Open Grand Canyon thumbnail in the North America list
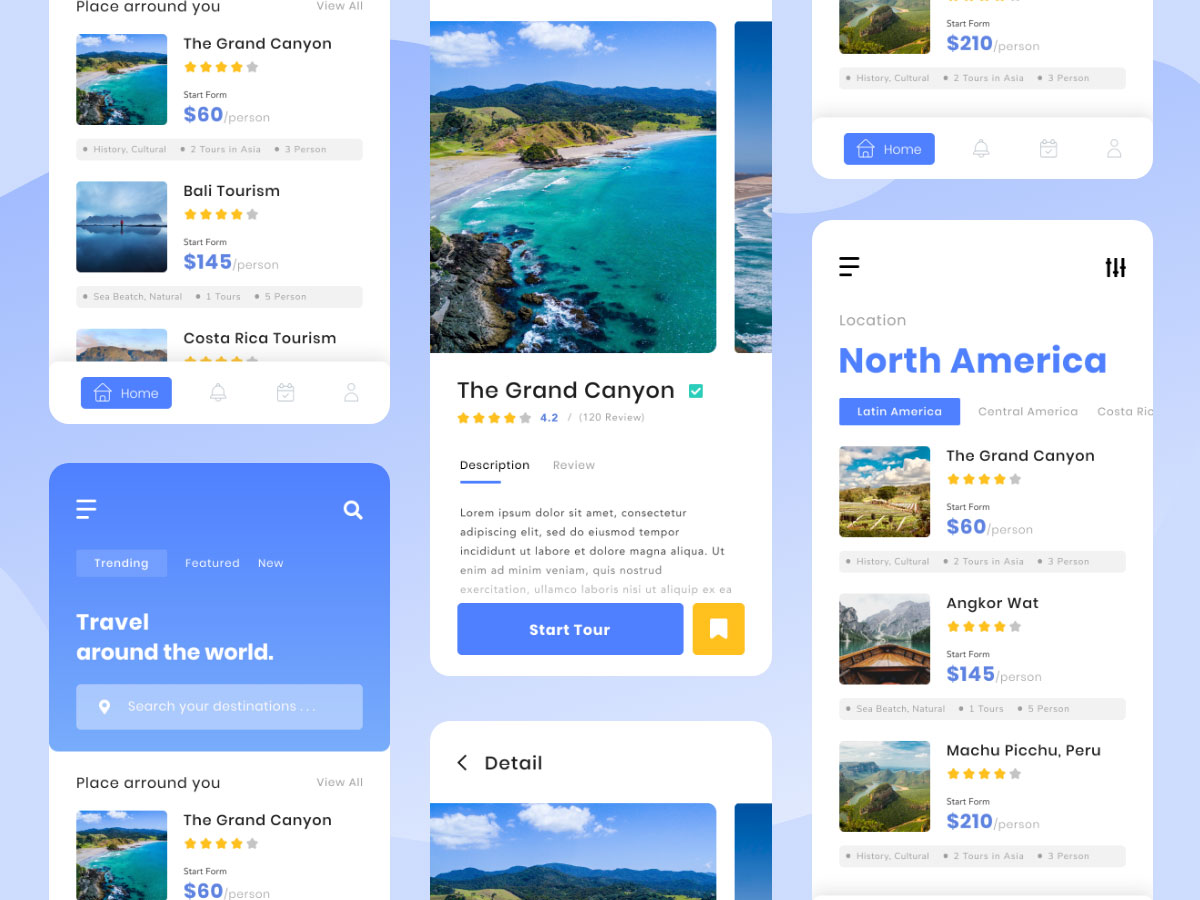 point(884,492)
